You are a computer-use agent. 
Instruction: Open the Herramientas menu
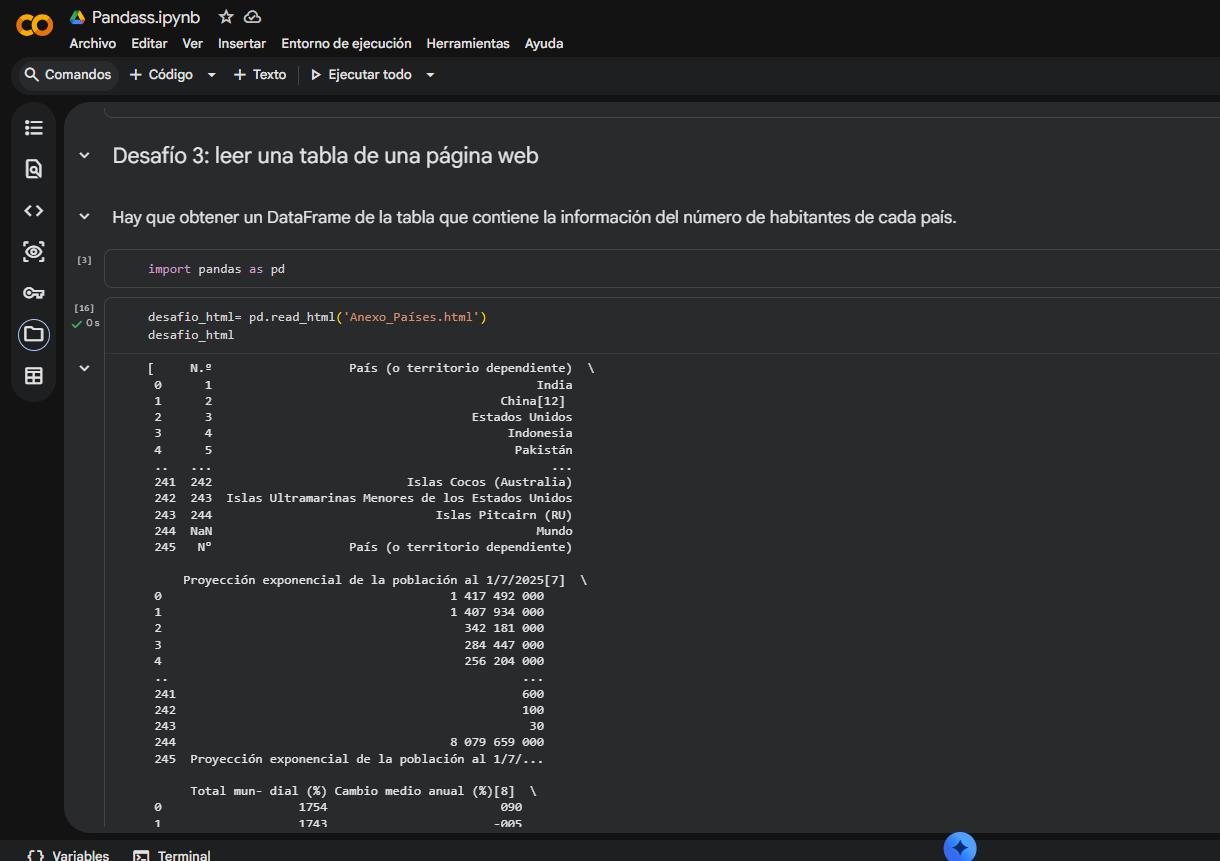[468, 44]
